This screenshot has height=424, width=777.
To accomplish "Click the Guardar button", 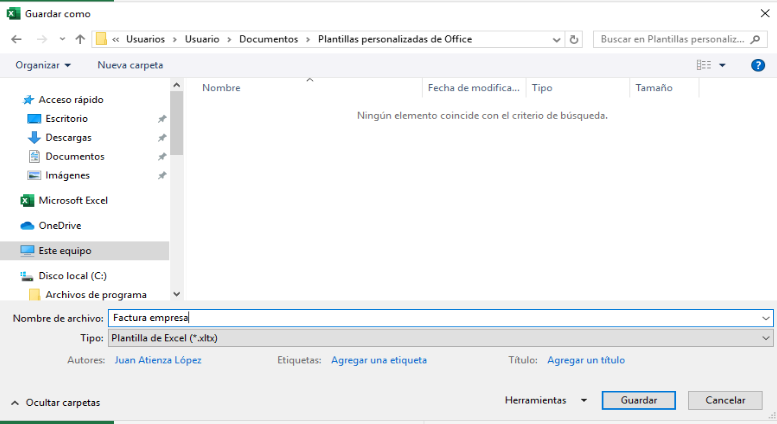I will tap(639, 400).
